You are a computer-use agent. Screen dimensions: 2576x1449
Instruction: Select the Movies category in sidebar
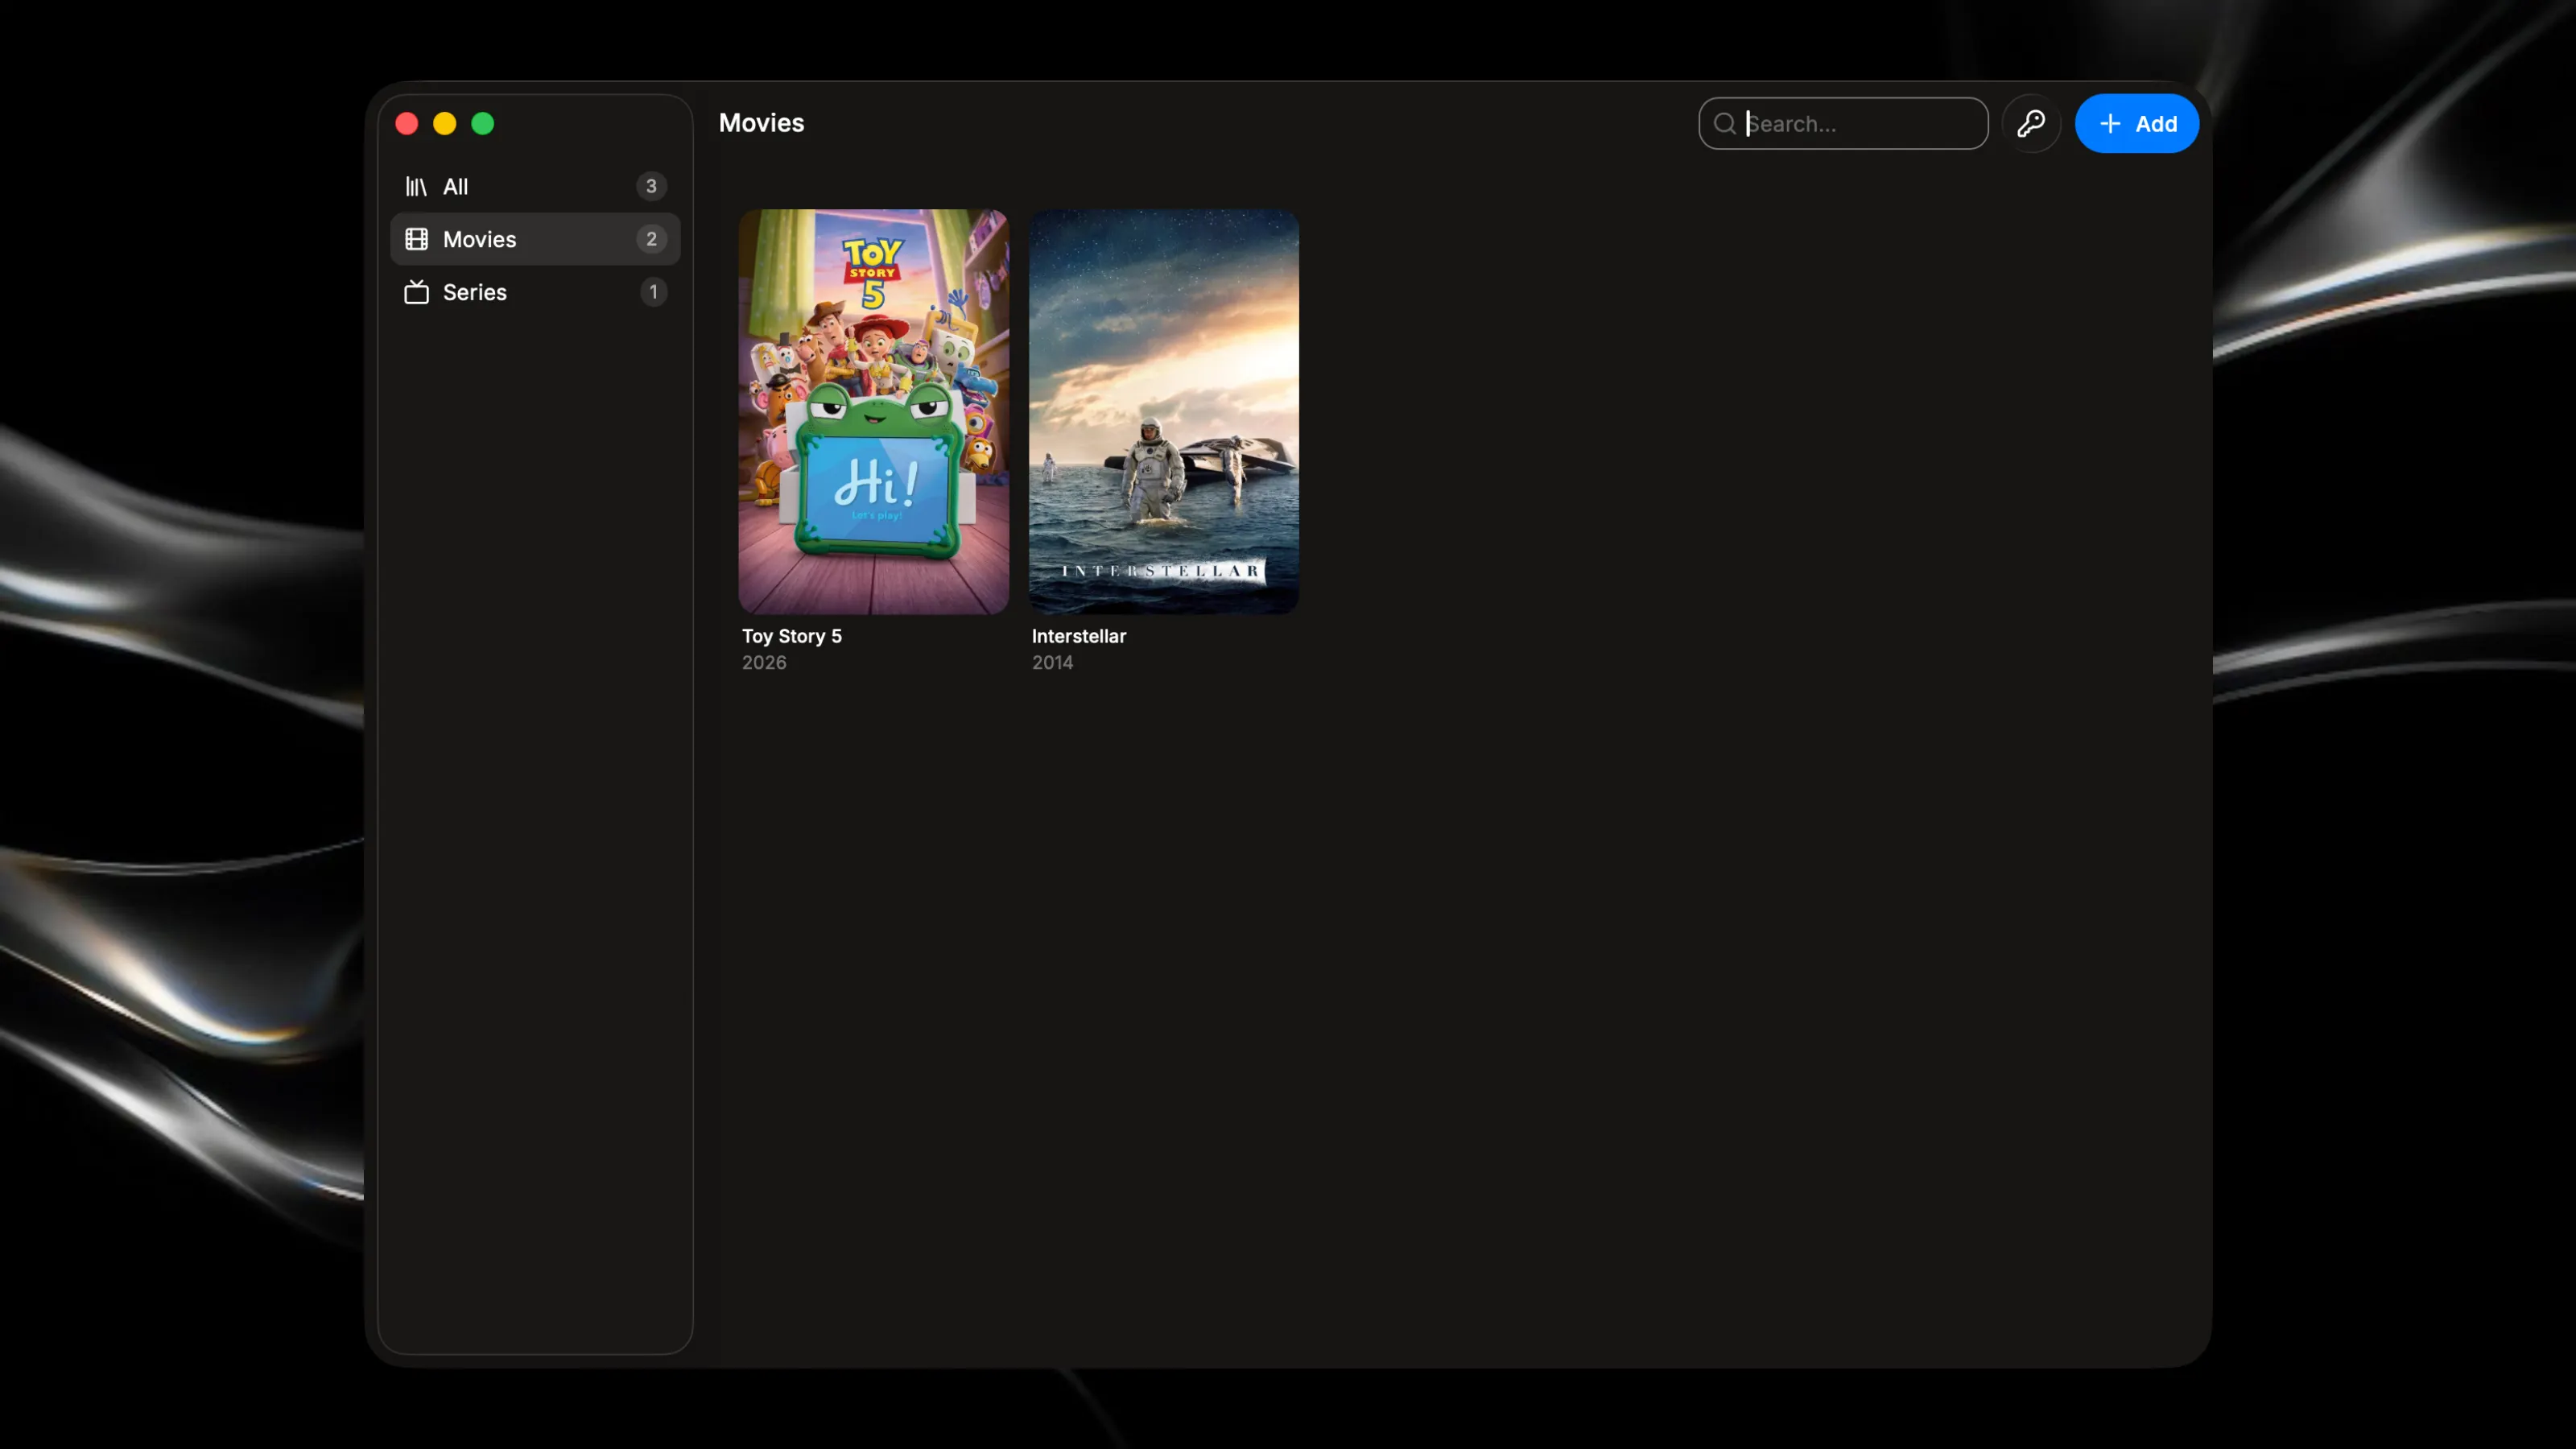click(535, 239)
